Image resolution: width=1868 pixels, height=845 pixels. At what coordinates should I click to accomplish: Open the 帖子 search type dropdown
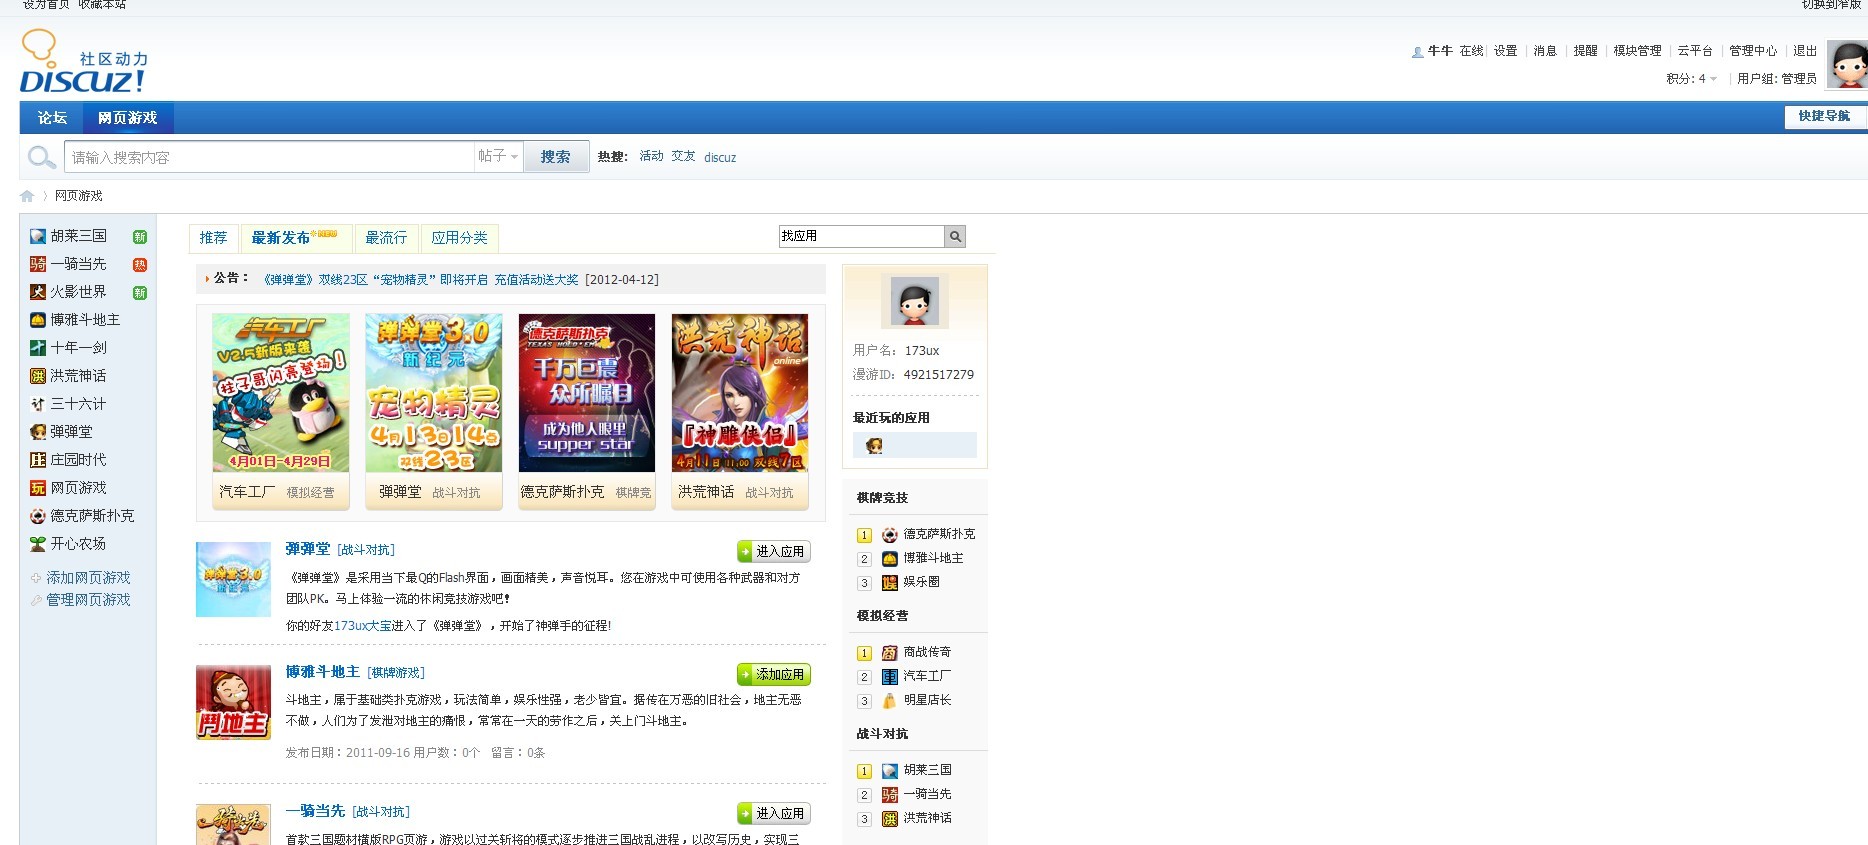pyautogui.click(x=498, y=156)
